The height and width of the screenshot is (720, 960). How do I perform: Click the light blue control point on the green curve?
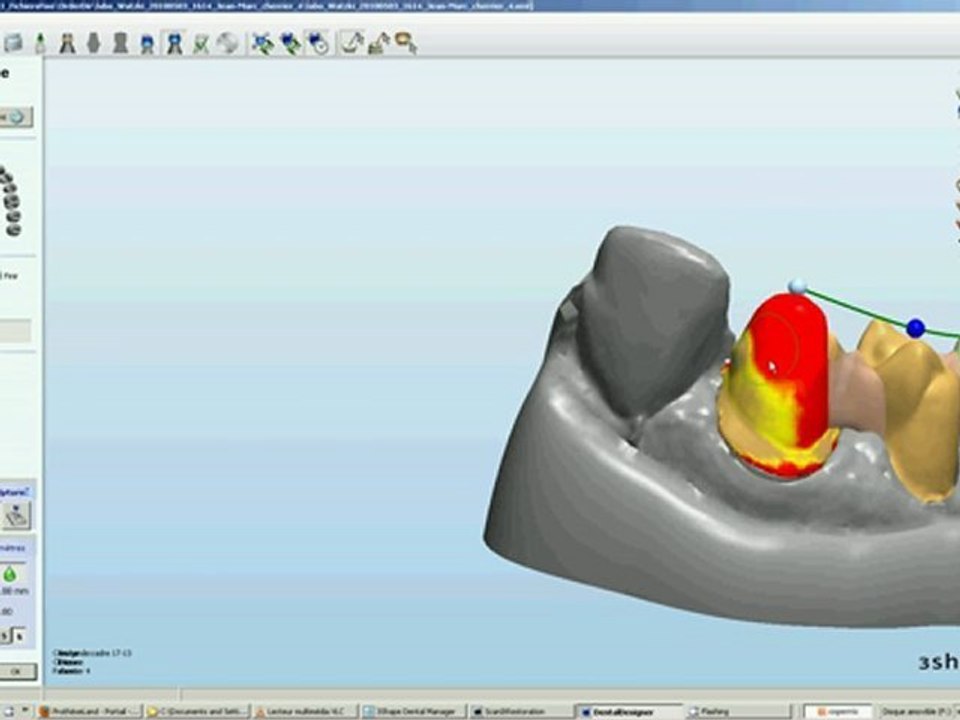click(797, 287)
